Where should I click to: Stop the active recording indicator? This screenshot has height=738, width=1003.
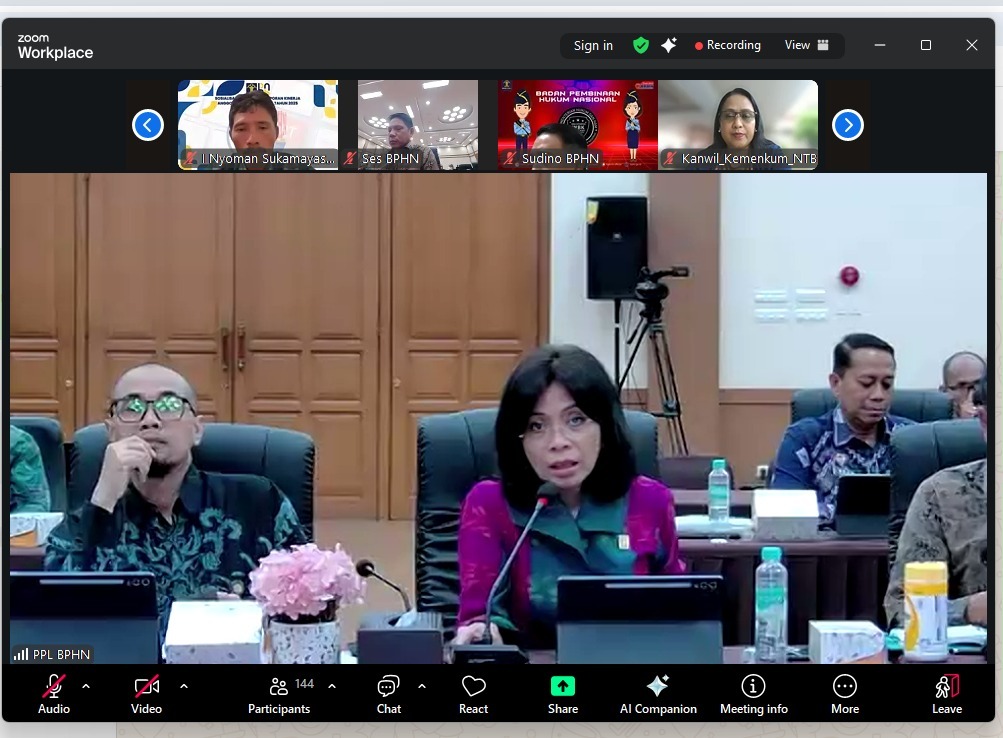[727, 45]
